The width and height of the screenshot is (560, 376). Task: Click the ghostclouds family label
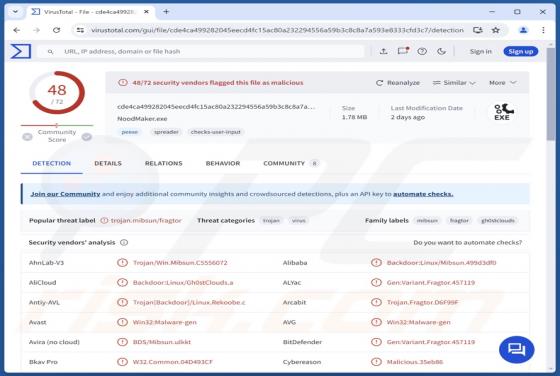tap(498, 221)
